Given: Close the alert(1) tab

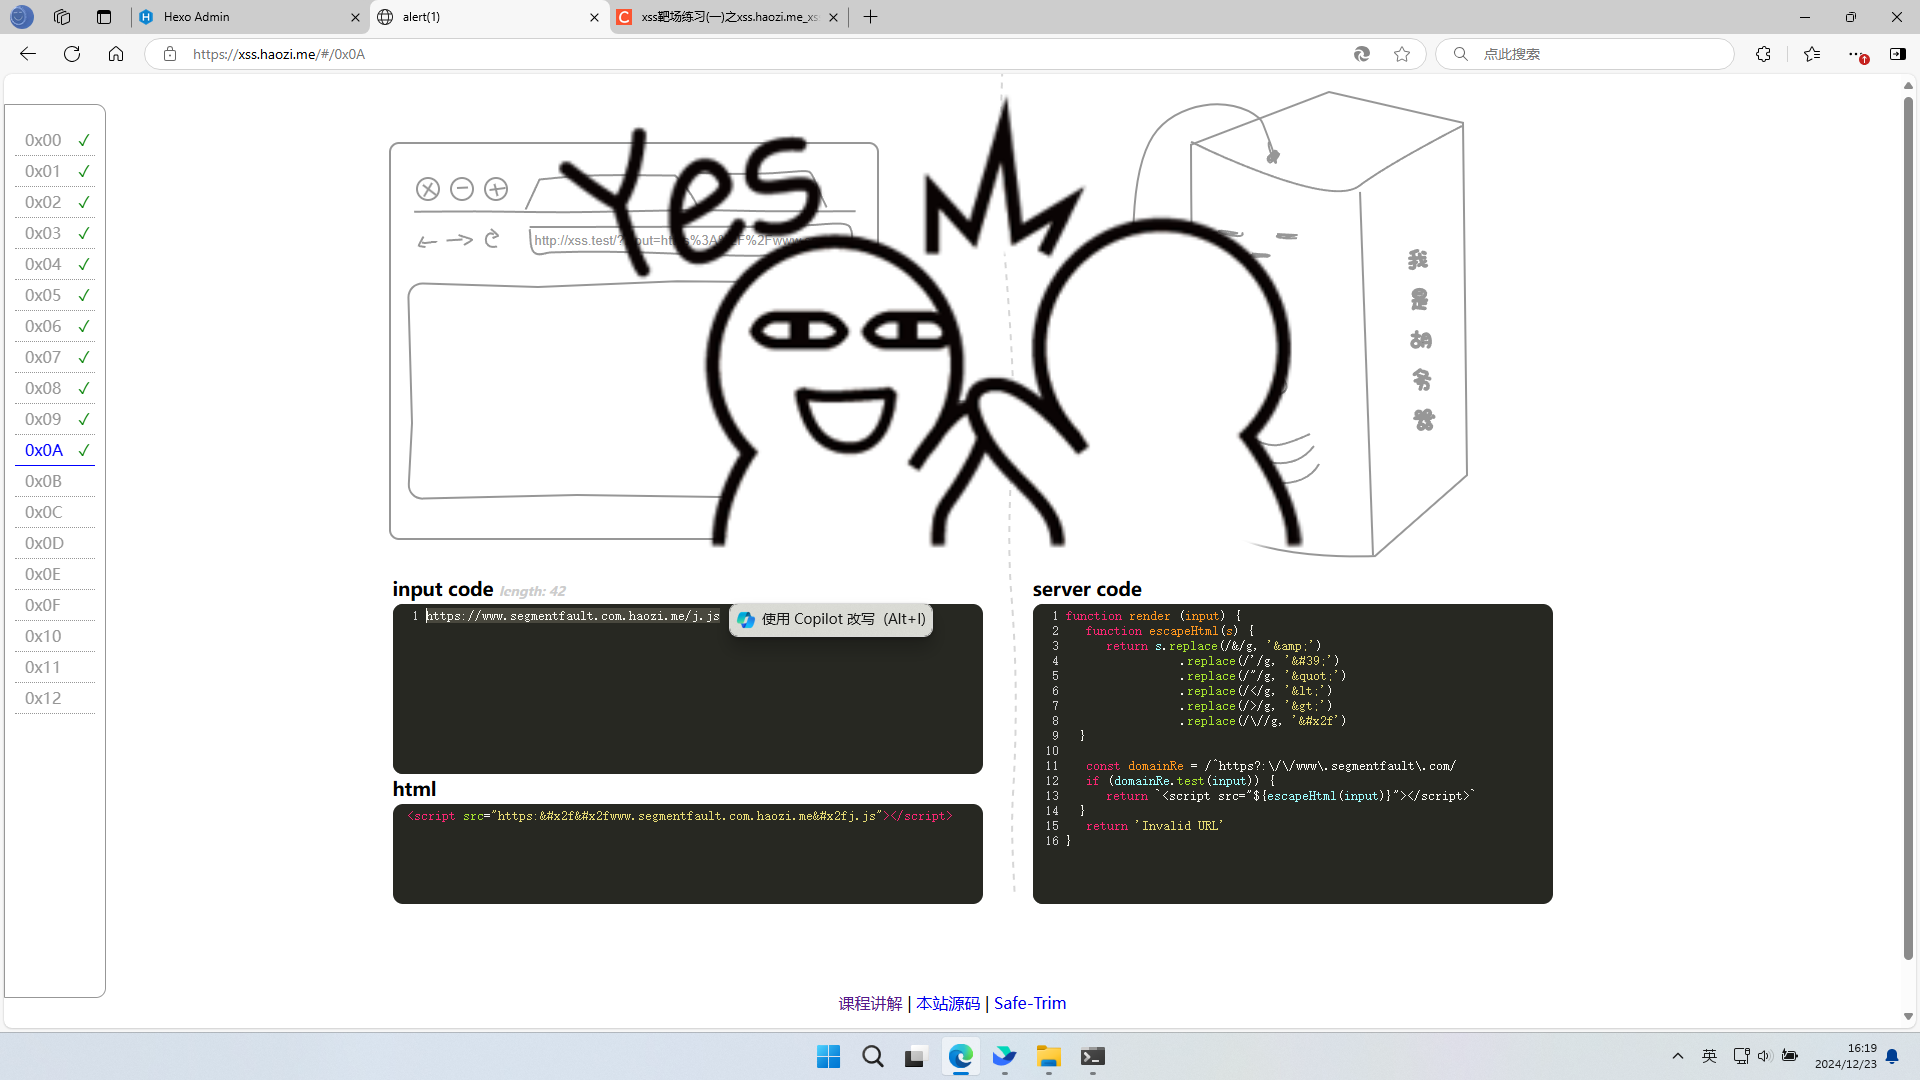Looking at the screenshot, I should (594, 17).
